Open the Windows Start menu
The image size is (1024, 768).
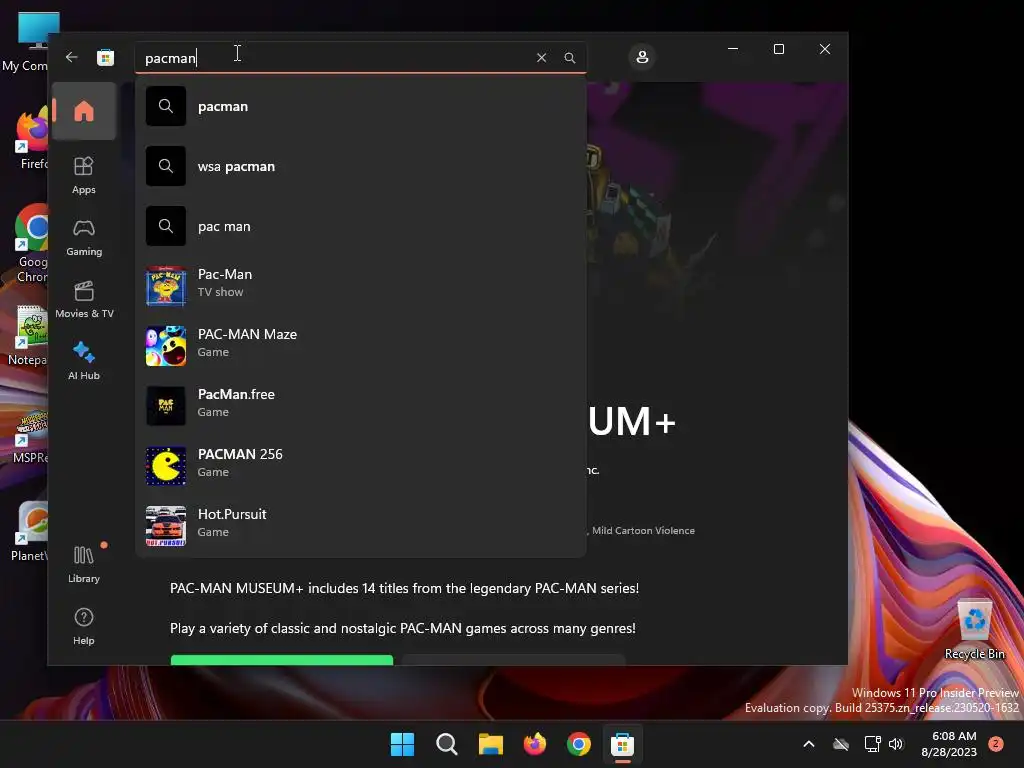coord(402,744)
